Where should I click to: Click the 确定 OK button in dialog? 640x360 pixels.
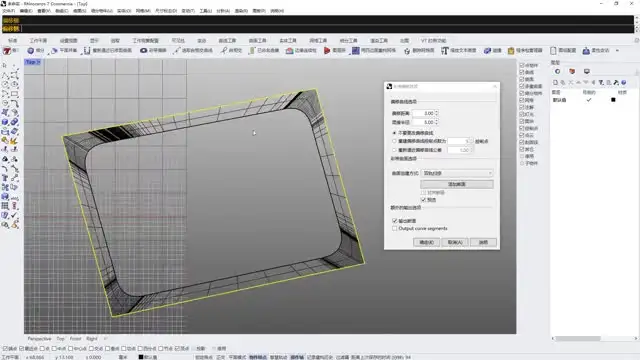[426, 242]
